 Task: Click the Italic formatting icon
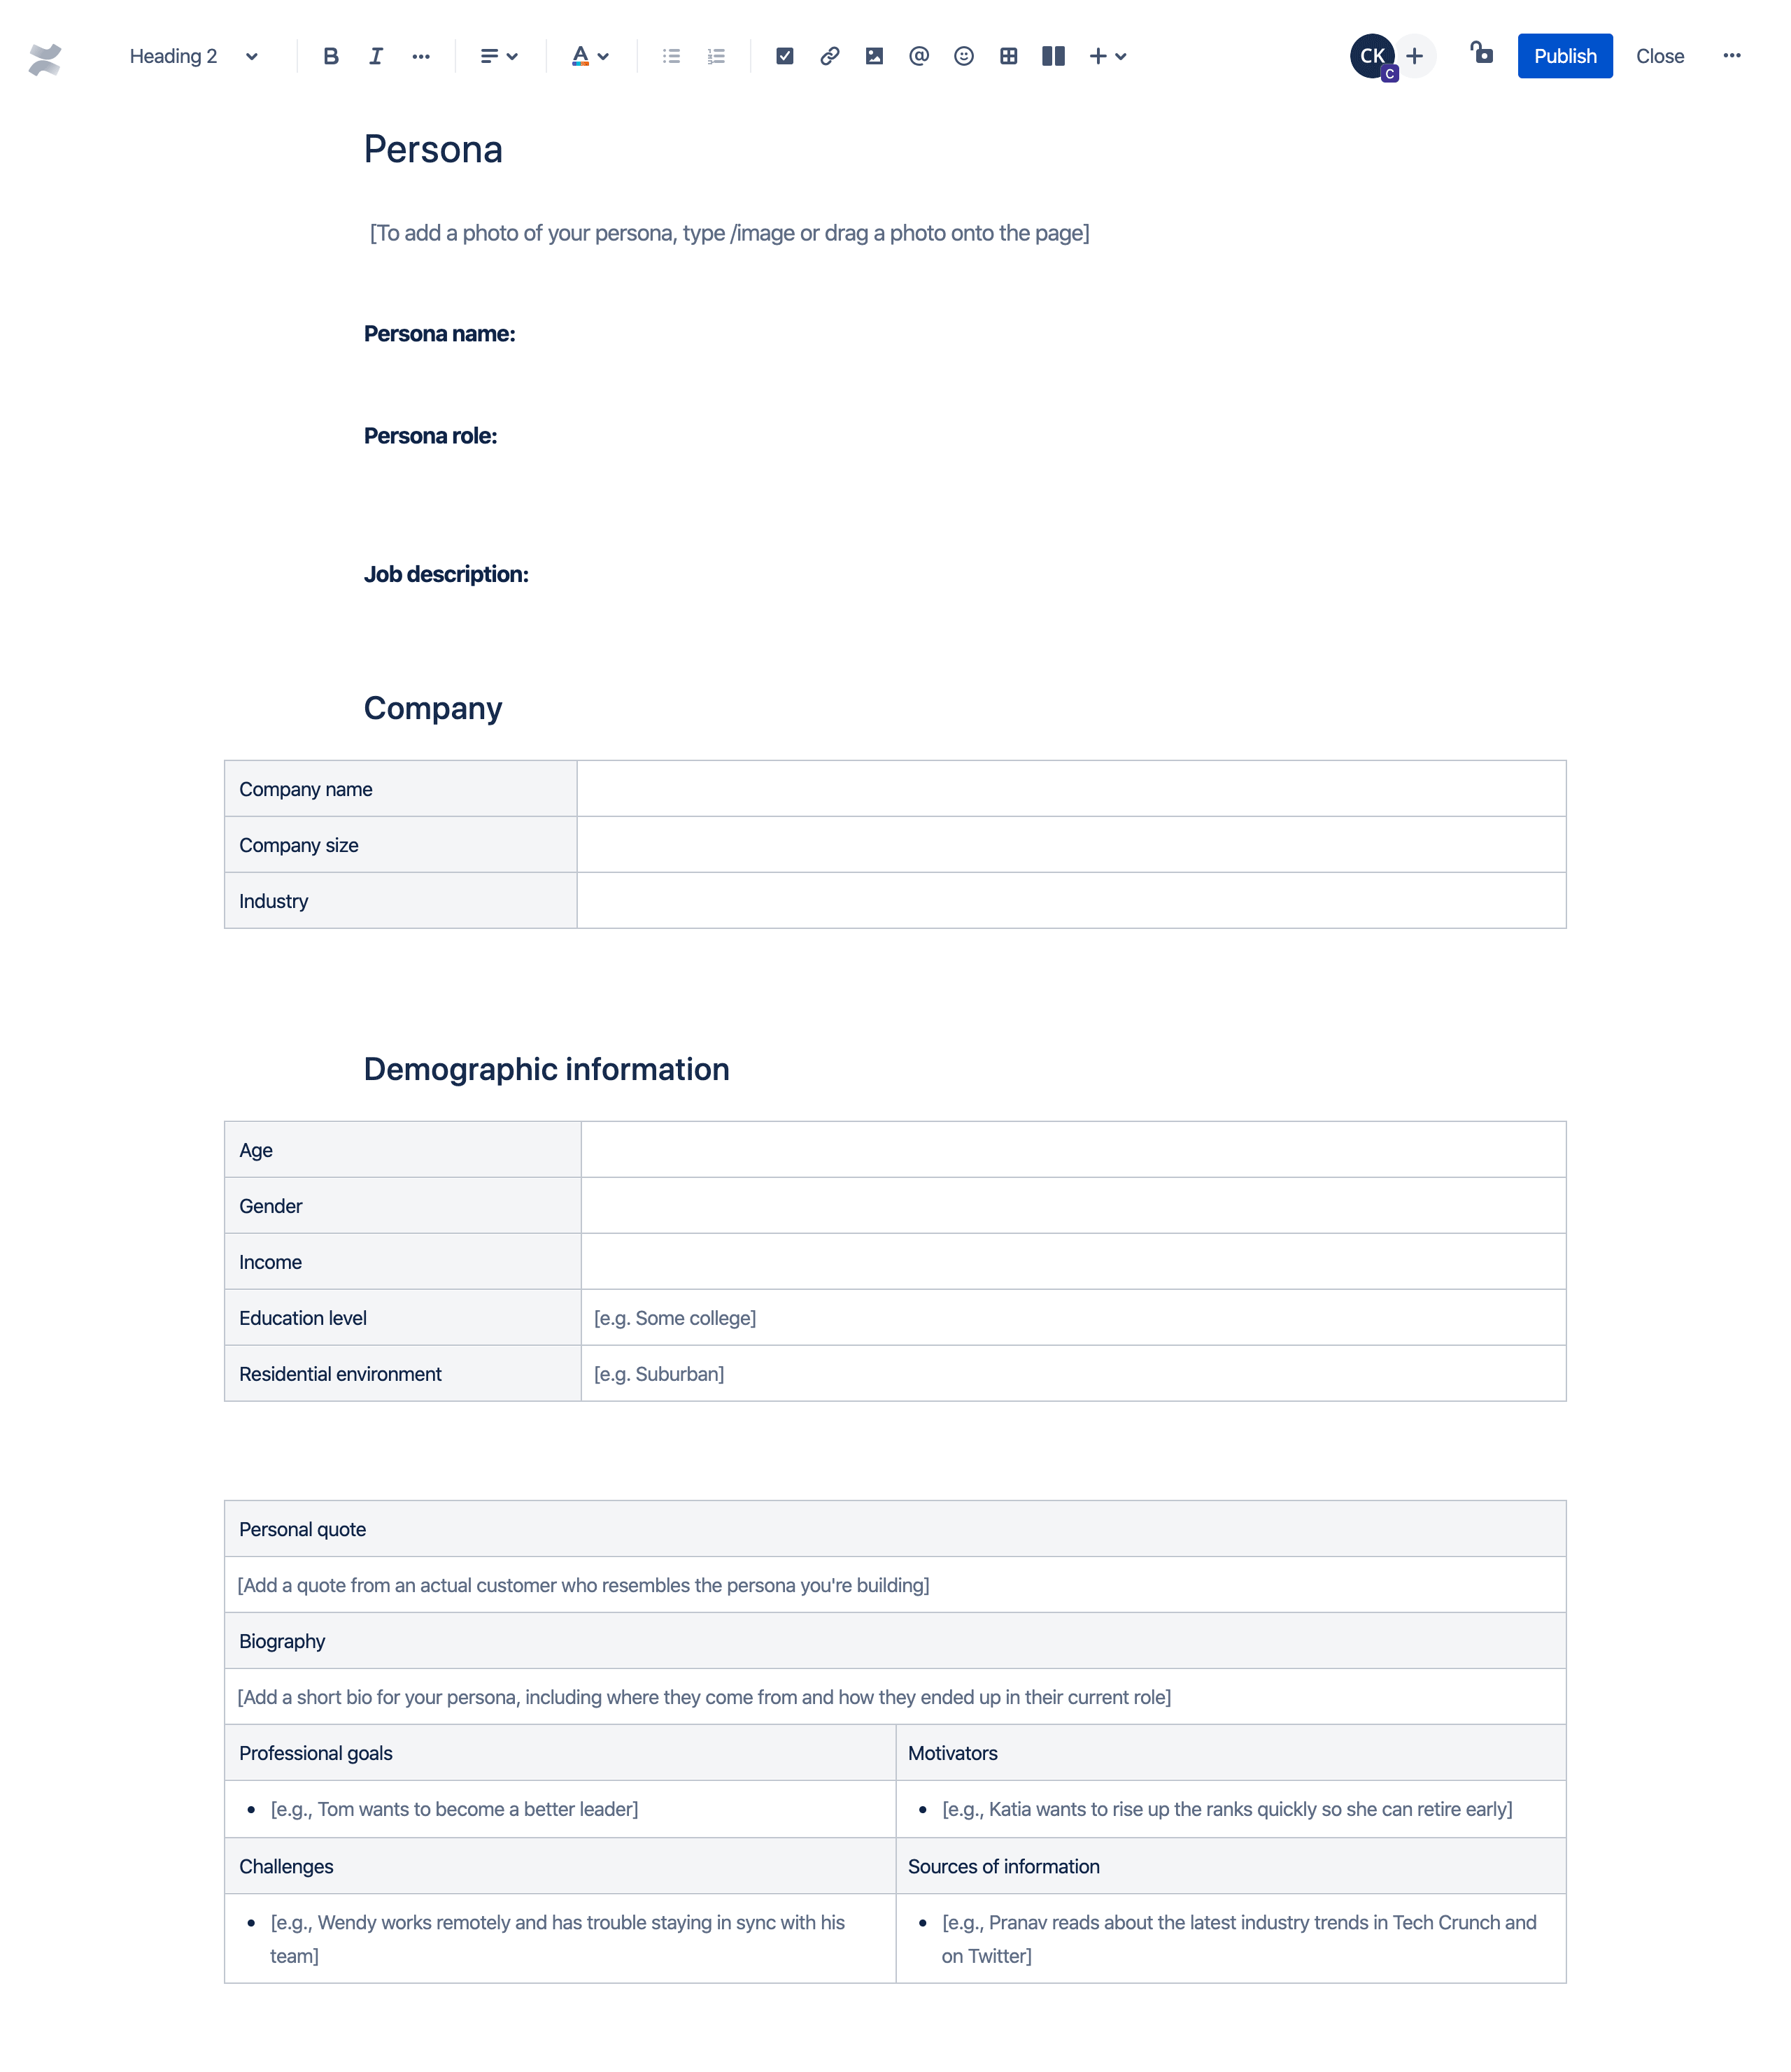click(376, 57)
